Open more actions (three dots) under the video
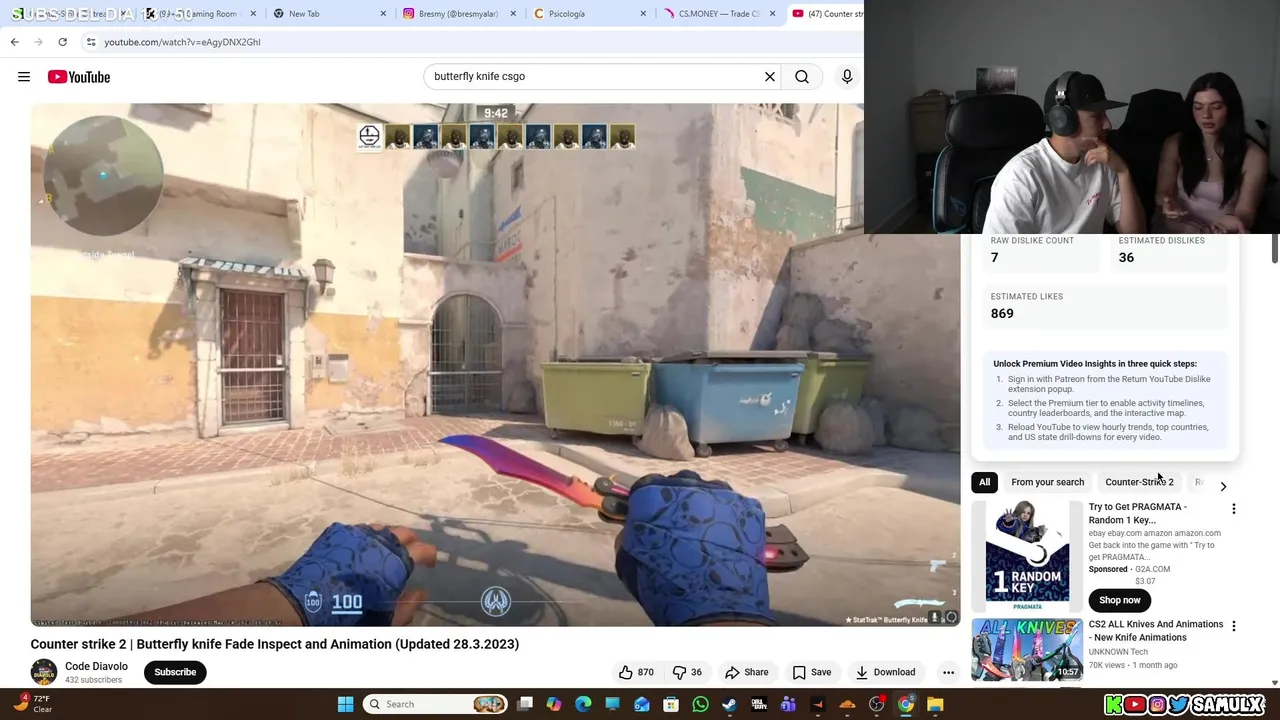This screenshot has width=1280, height=720. [x=948, y=672]
